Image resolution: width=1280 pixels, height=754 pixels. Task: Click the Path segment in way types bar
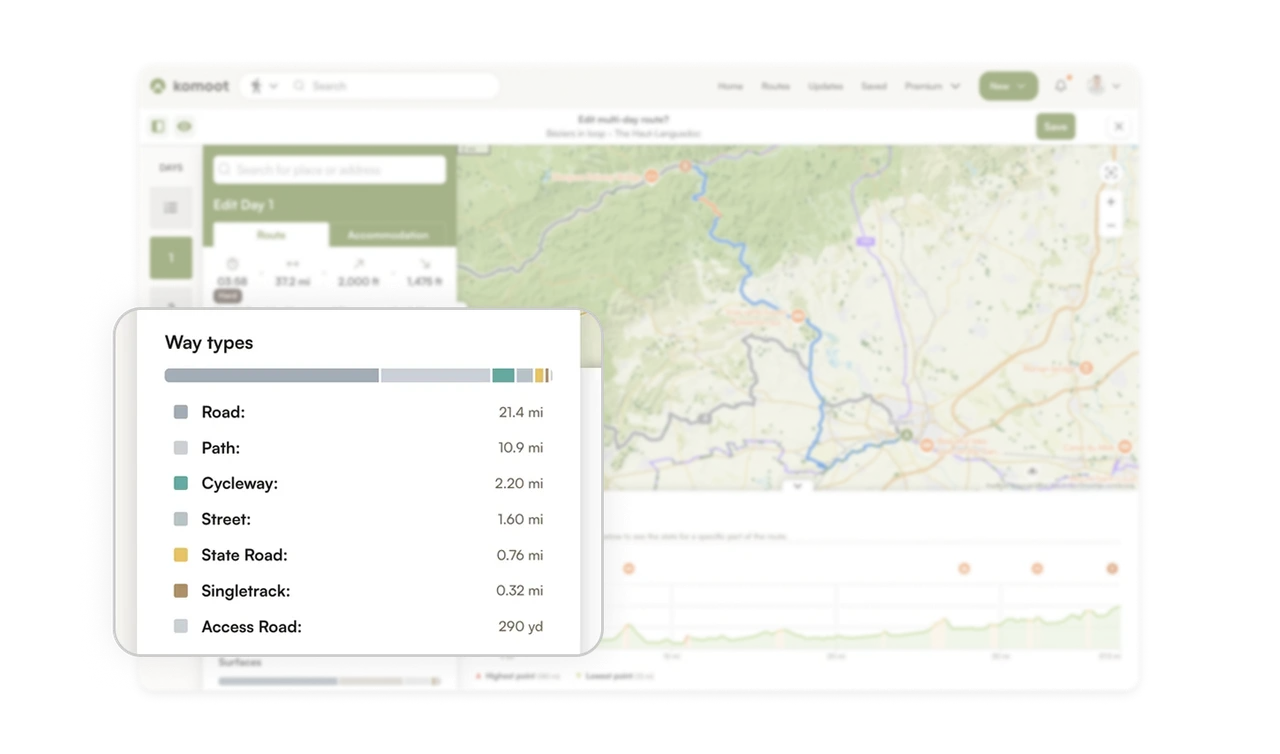point(435,376)
